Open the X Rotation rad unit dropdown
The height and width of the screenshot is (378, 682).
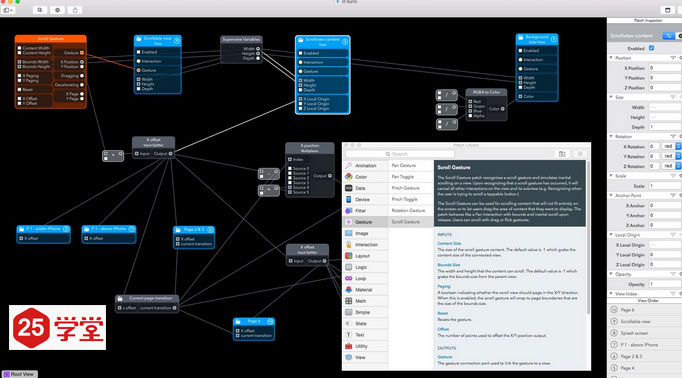tap(671, 147)
